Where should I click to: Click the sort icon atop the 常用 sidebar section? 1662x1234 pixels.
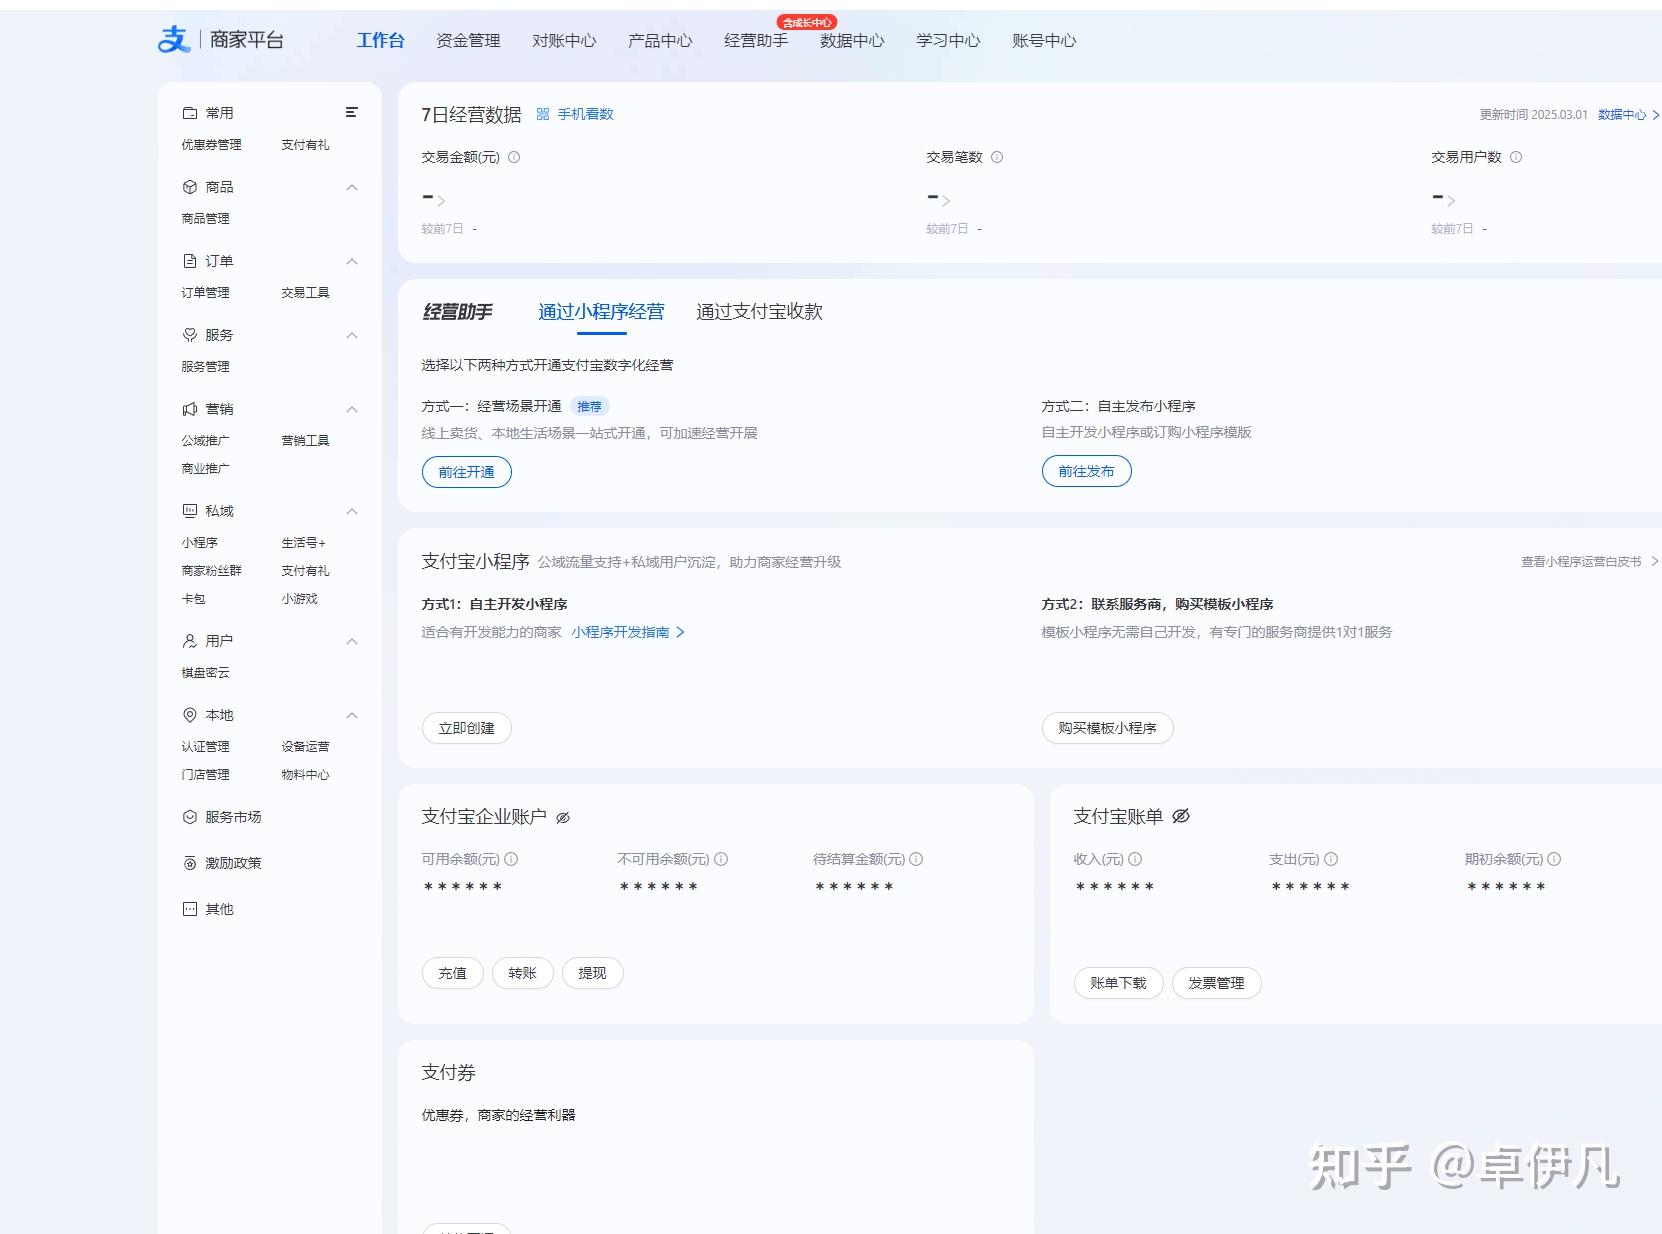point(351,112)
